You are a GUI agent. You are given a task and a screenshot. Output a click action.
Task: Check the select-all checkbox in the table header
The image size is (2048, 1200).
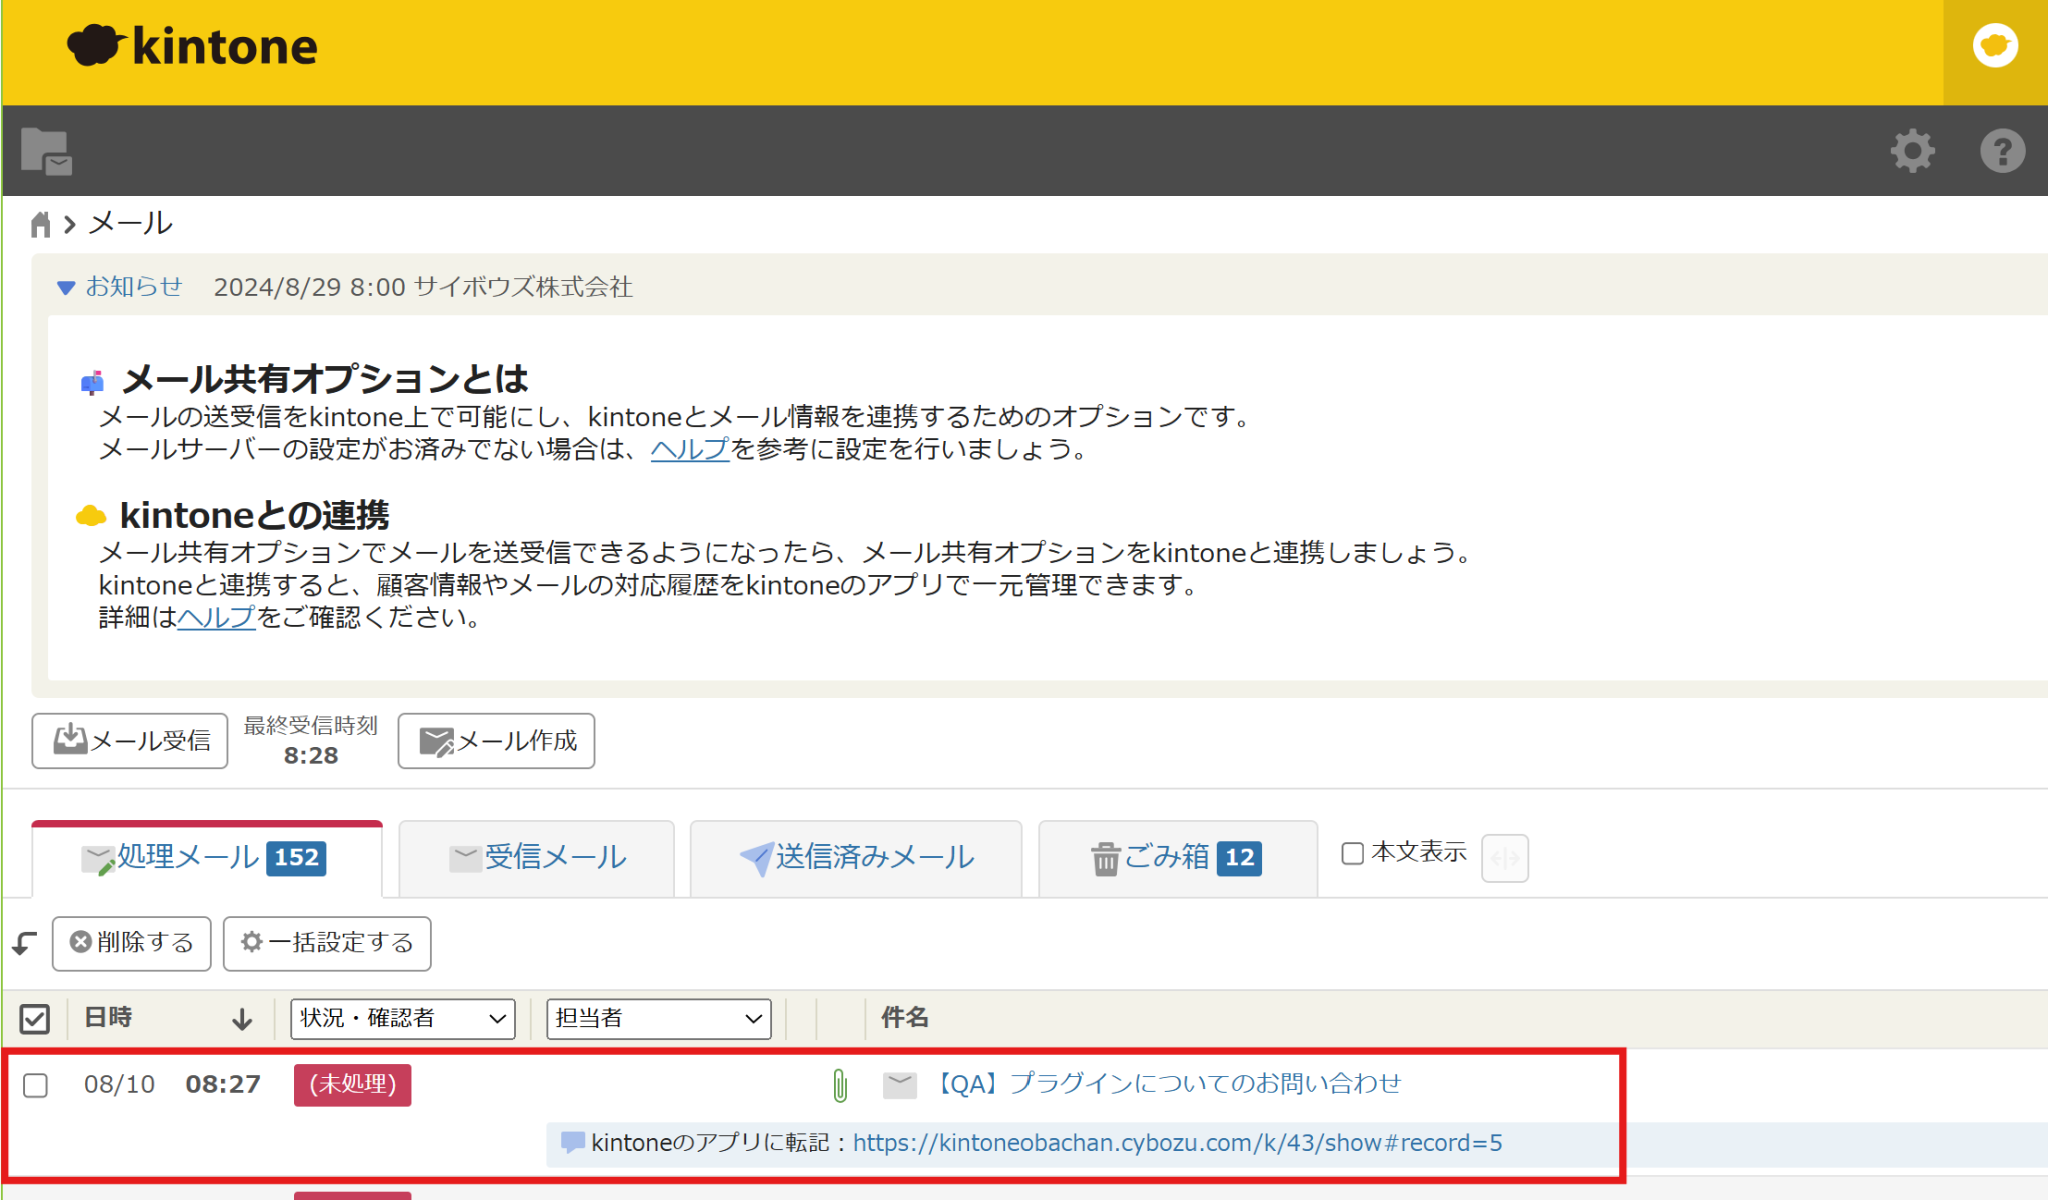[x=35, y=1019]
